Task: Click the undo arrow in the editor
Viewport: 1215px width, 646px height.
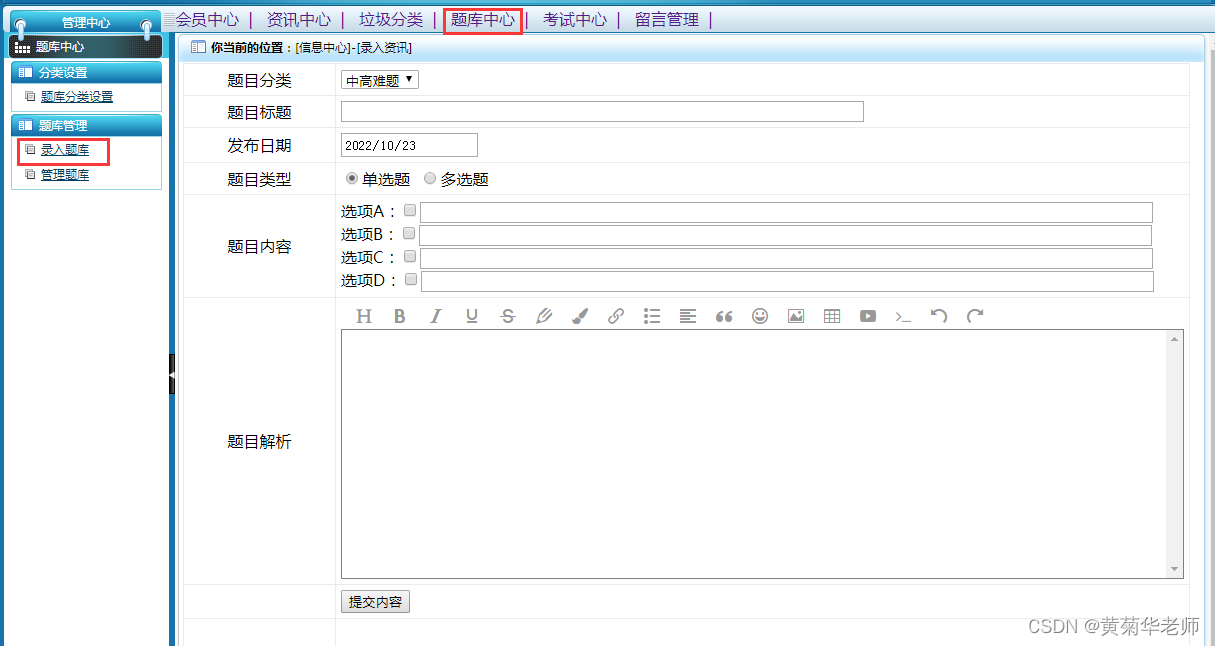Action: coord(939,316)
